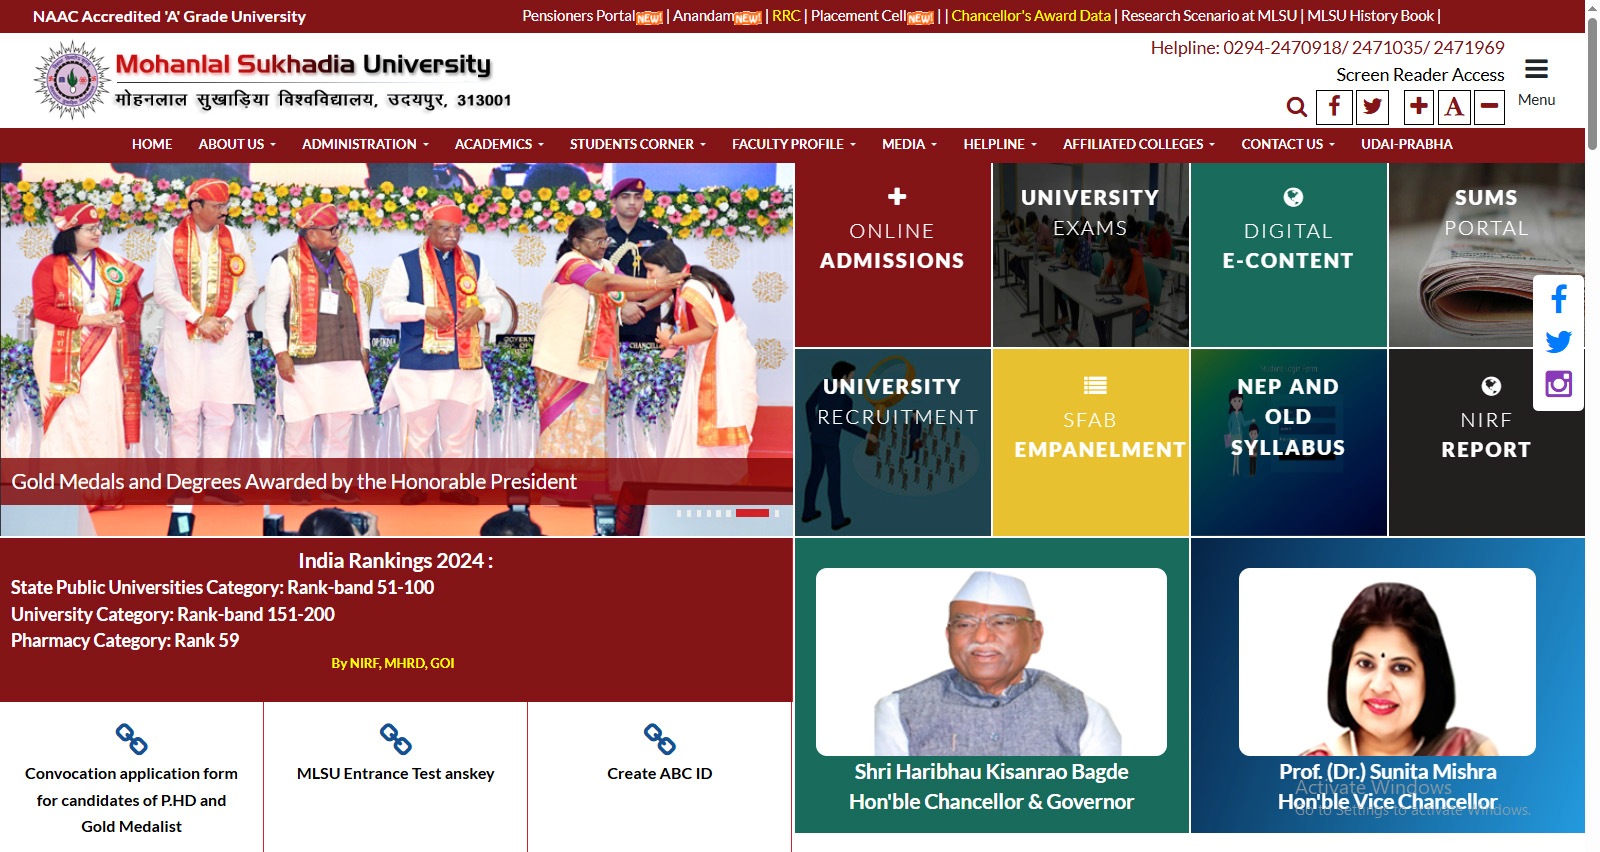The width and height of the screenshot is (1600, 852).
Task: Open Create ABC ID link
Action: (659, 773)
